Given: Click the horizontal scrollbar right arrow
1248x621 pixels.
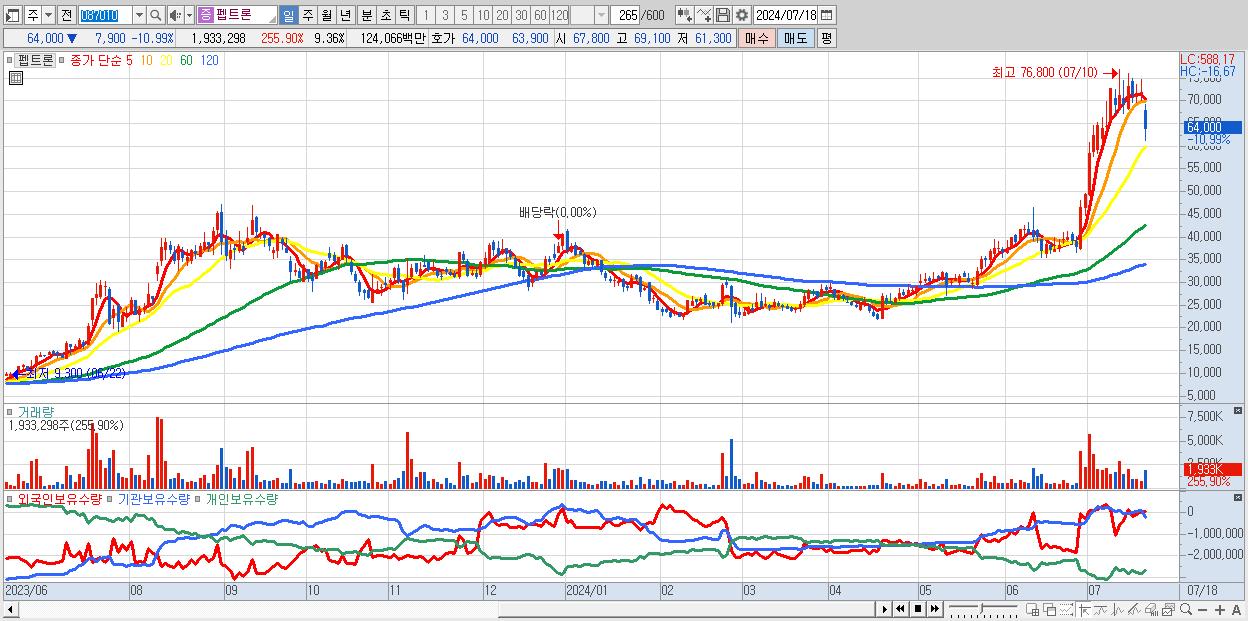Looking at the screenshot, I should click(x=884, y=608).
